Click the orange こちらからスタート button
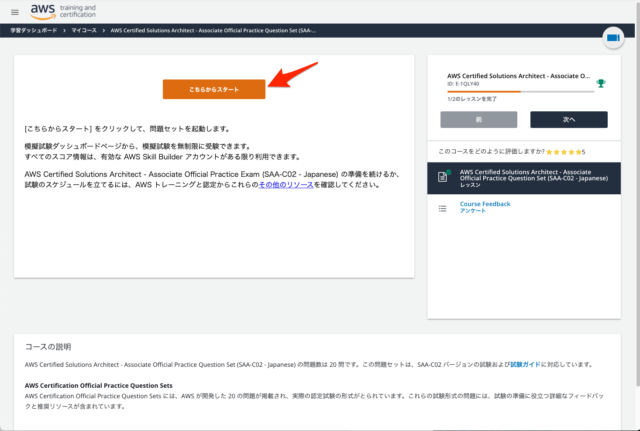This screenshot has width=640, height=431. click(214, 89)
